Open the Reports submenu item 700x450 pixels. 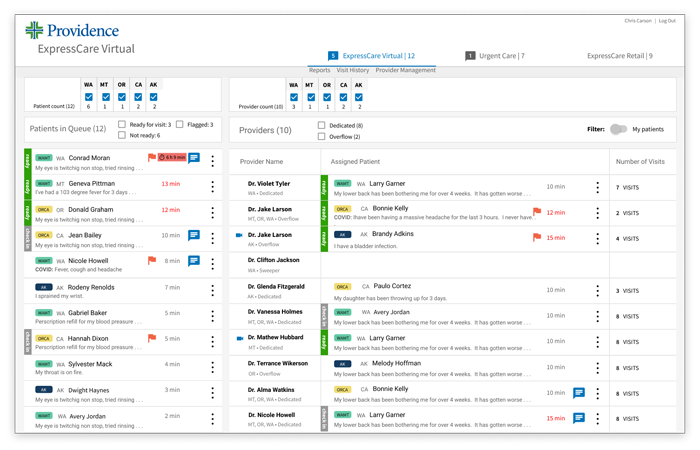[320, 70]
